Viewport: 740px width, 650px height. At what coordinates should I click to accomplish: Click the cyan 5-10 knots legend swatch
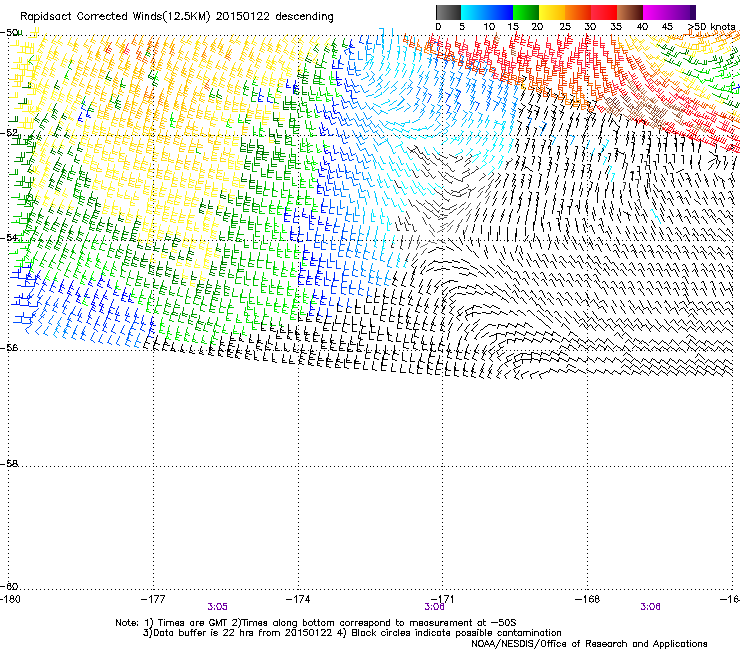(474, 12)
